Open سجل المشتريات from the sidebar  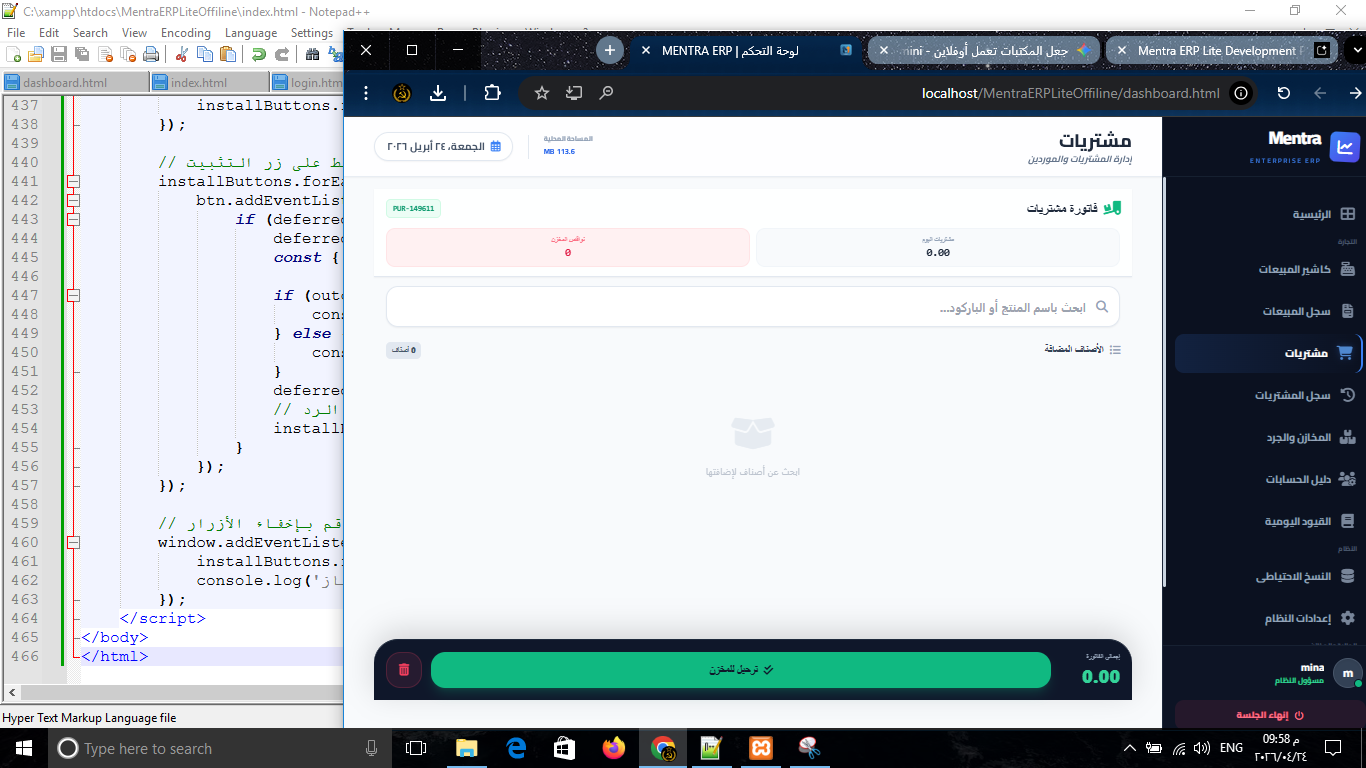point(1268,395)
